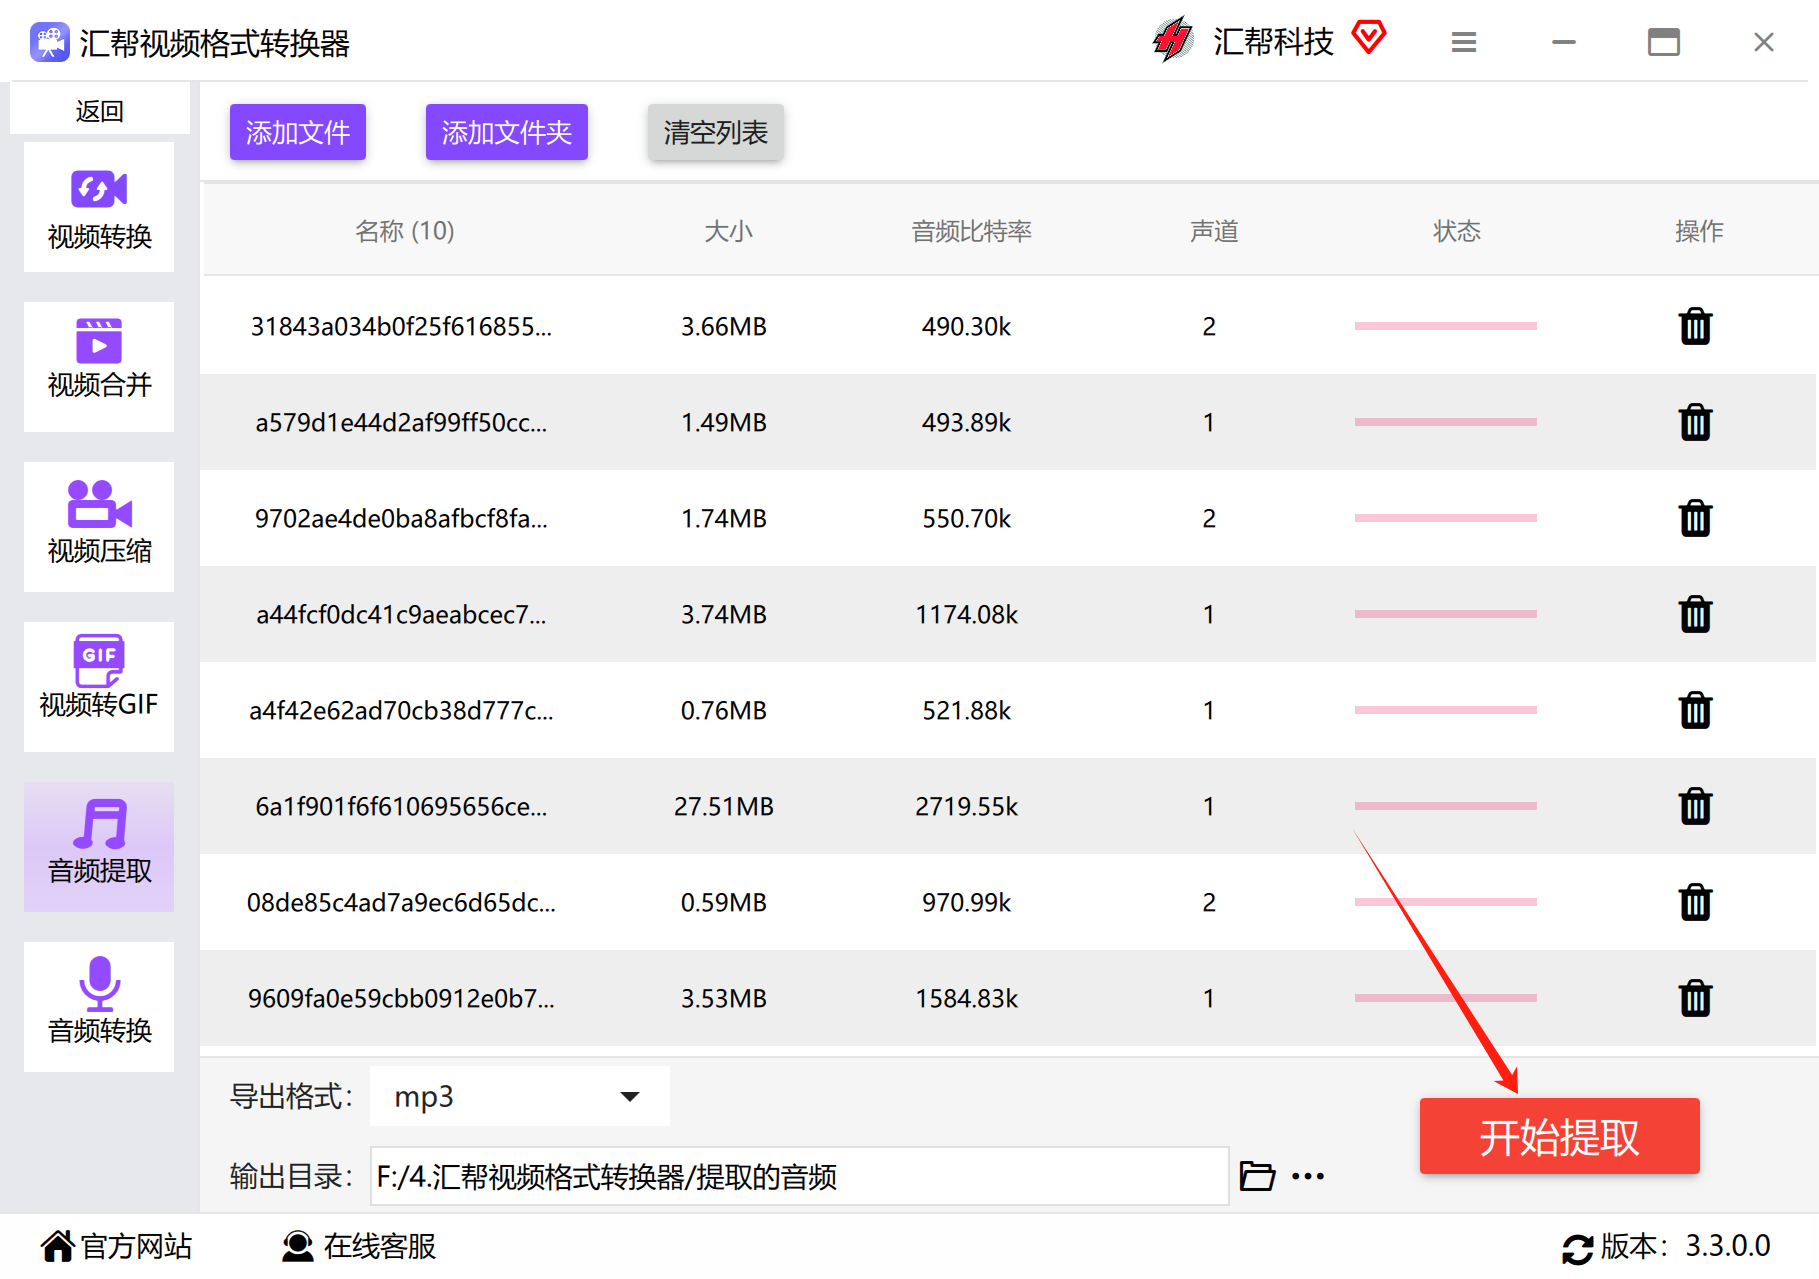Click the 1174.08k bitrate value
Screen dimensions: 1819x1279
click(x=966, y=614)
